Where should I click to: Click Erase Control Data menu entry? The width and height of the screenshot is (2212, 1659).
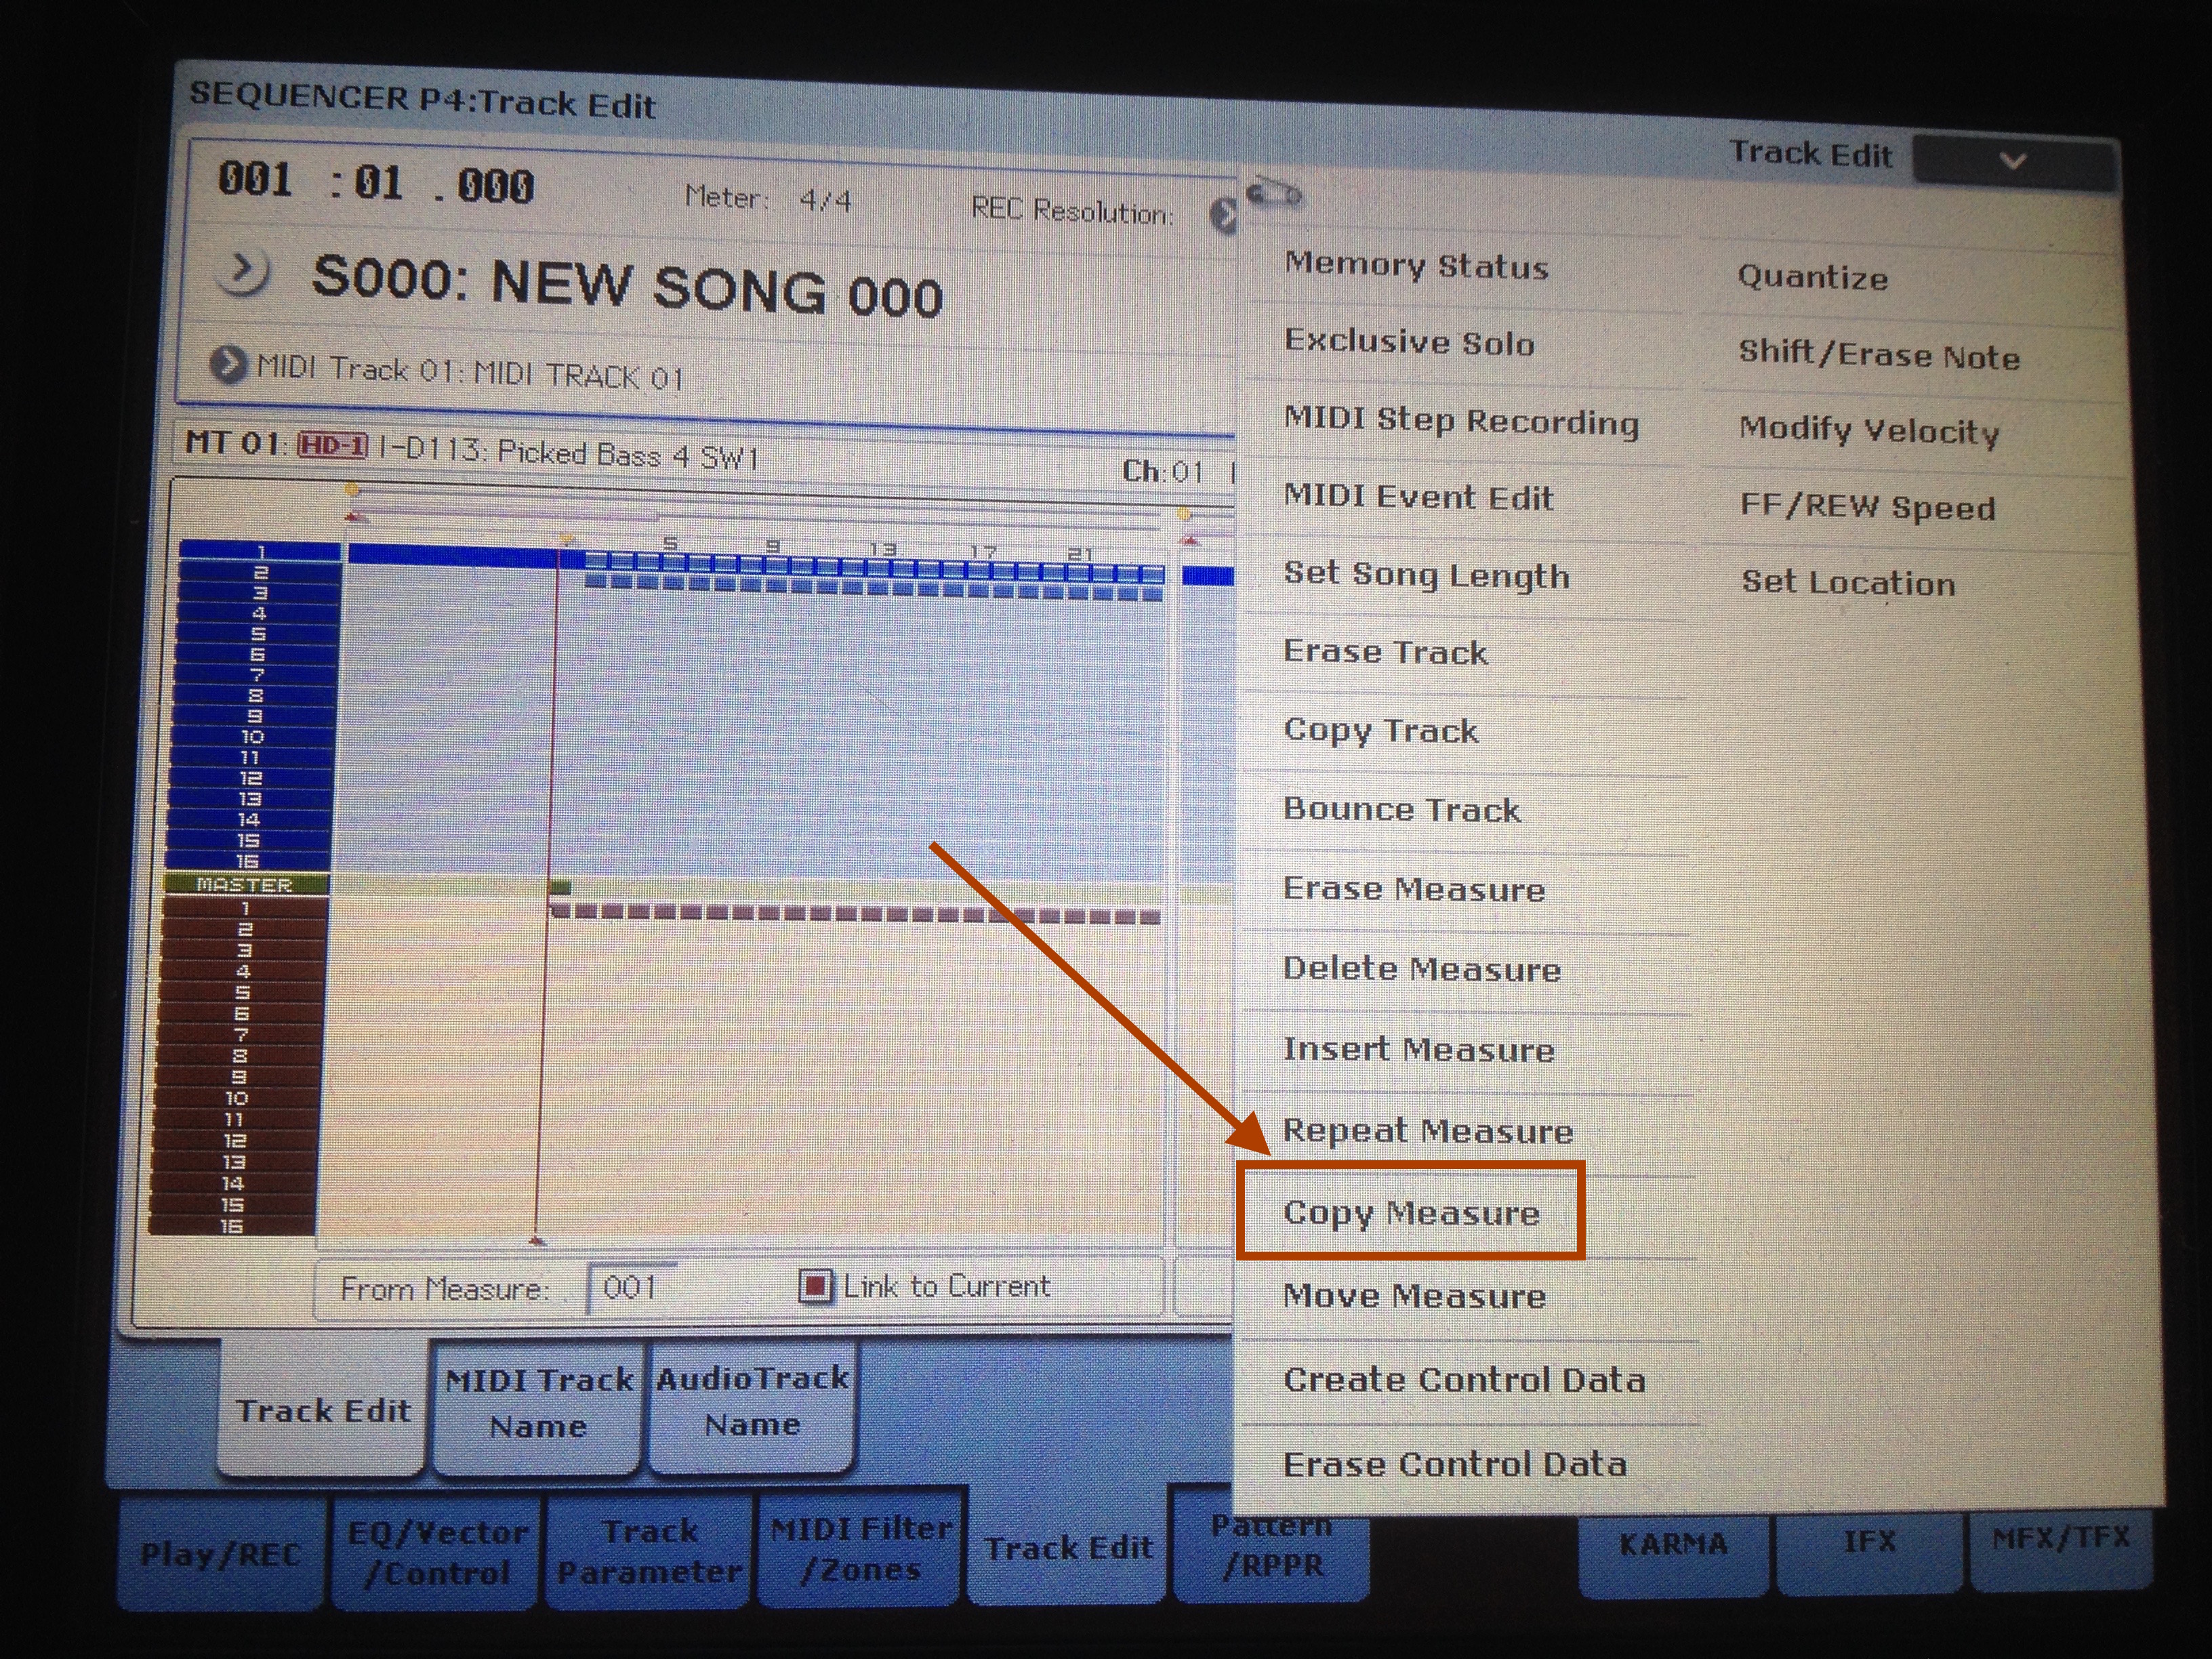tap(1454, 1464)
